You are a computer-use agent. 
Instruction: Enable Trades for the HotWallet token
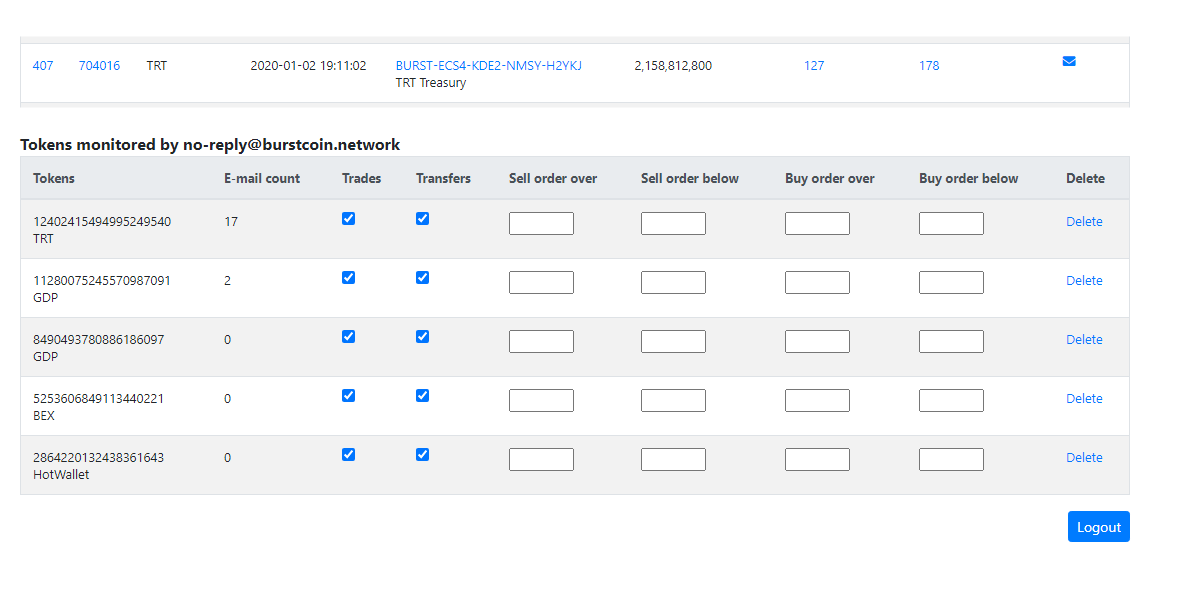pos(348,454)
